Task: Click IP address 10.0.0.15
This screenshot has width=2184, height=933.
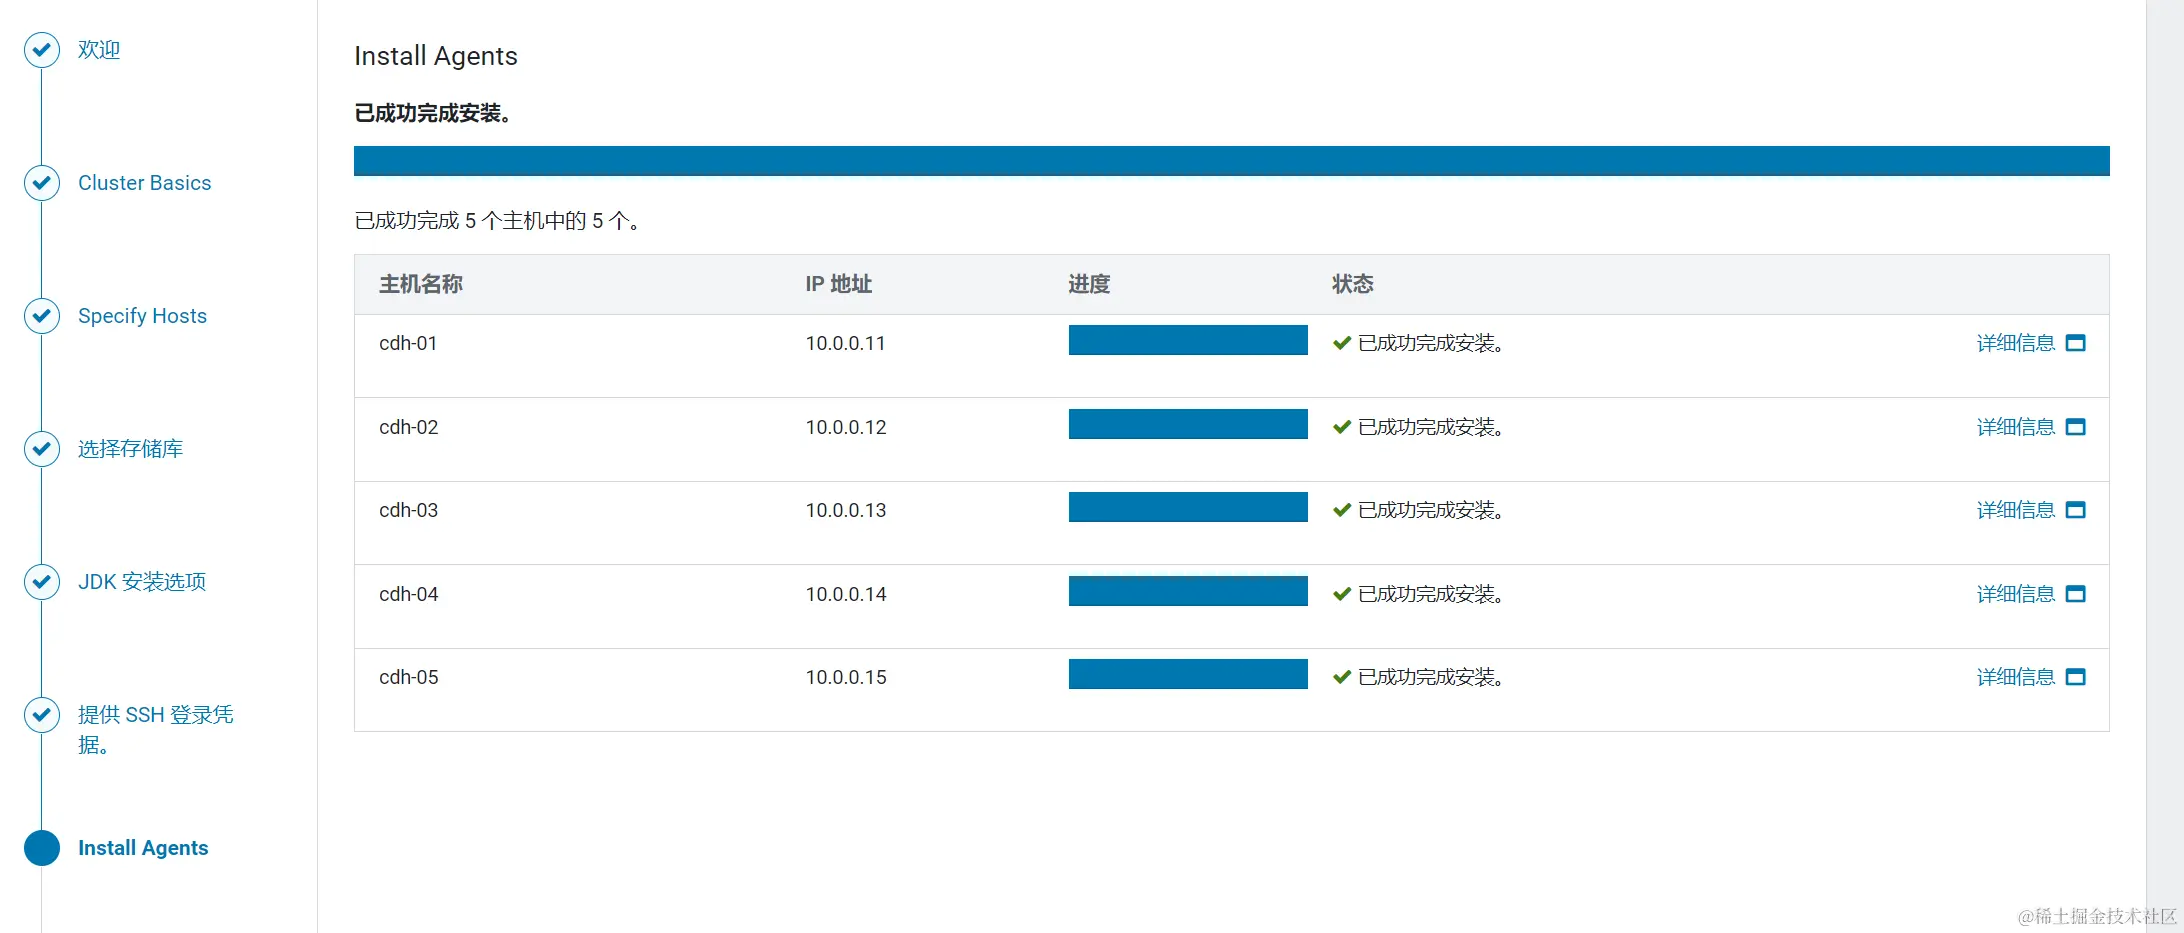Action: (x=846, y=677)
